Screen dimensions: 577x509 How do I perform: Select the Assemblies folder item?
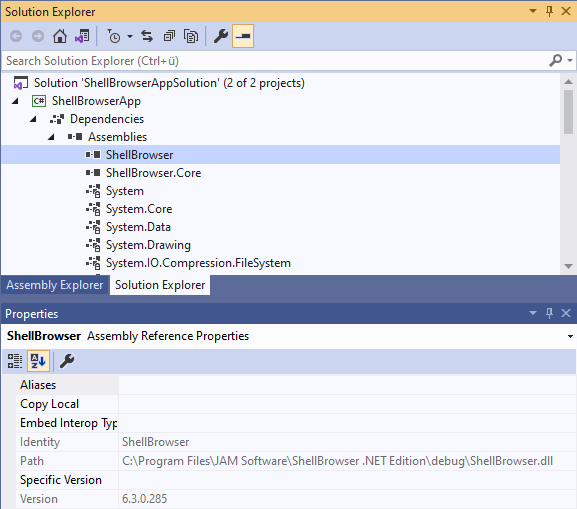tap(117, 137)
